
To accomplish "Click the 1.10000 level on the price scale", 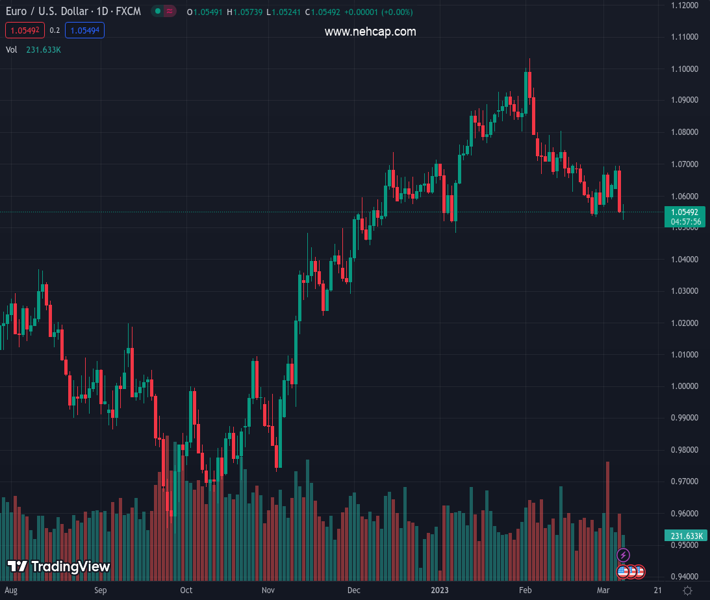I will pos(685,69).
